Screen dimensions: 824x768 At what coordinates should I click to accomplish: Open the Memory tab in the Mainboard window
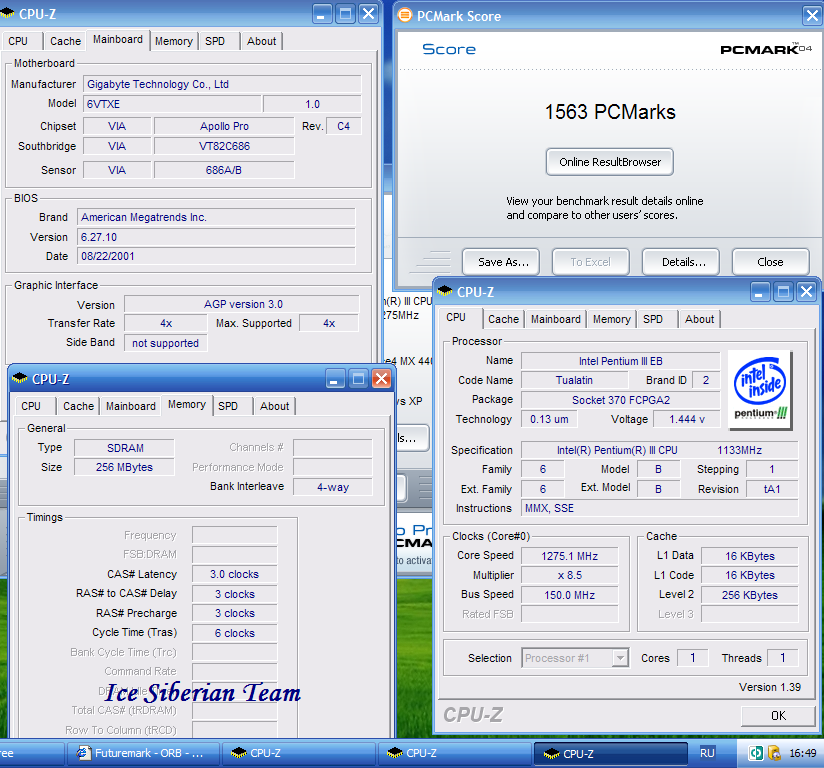[174, 41]
